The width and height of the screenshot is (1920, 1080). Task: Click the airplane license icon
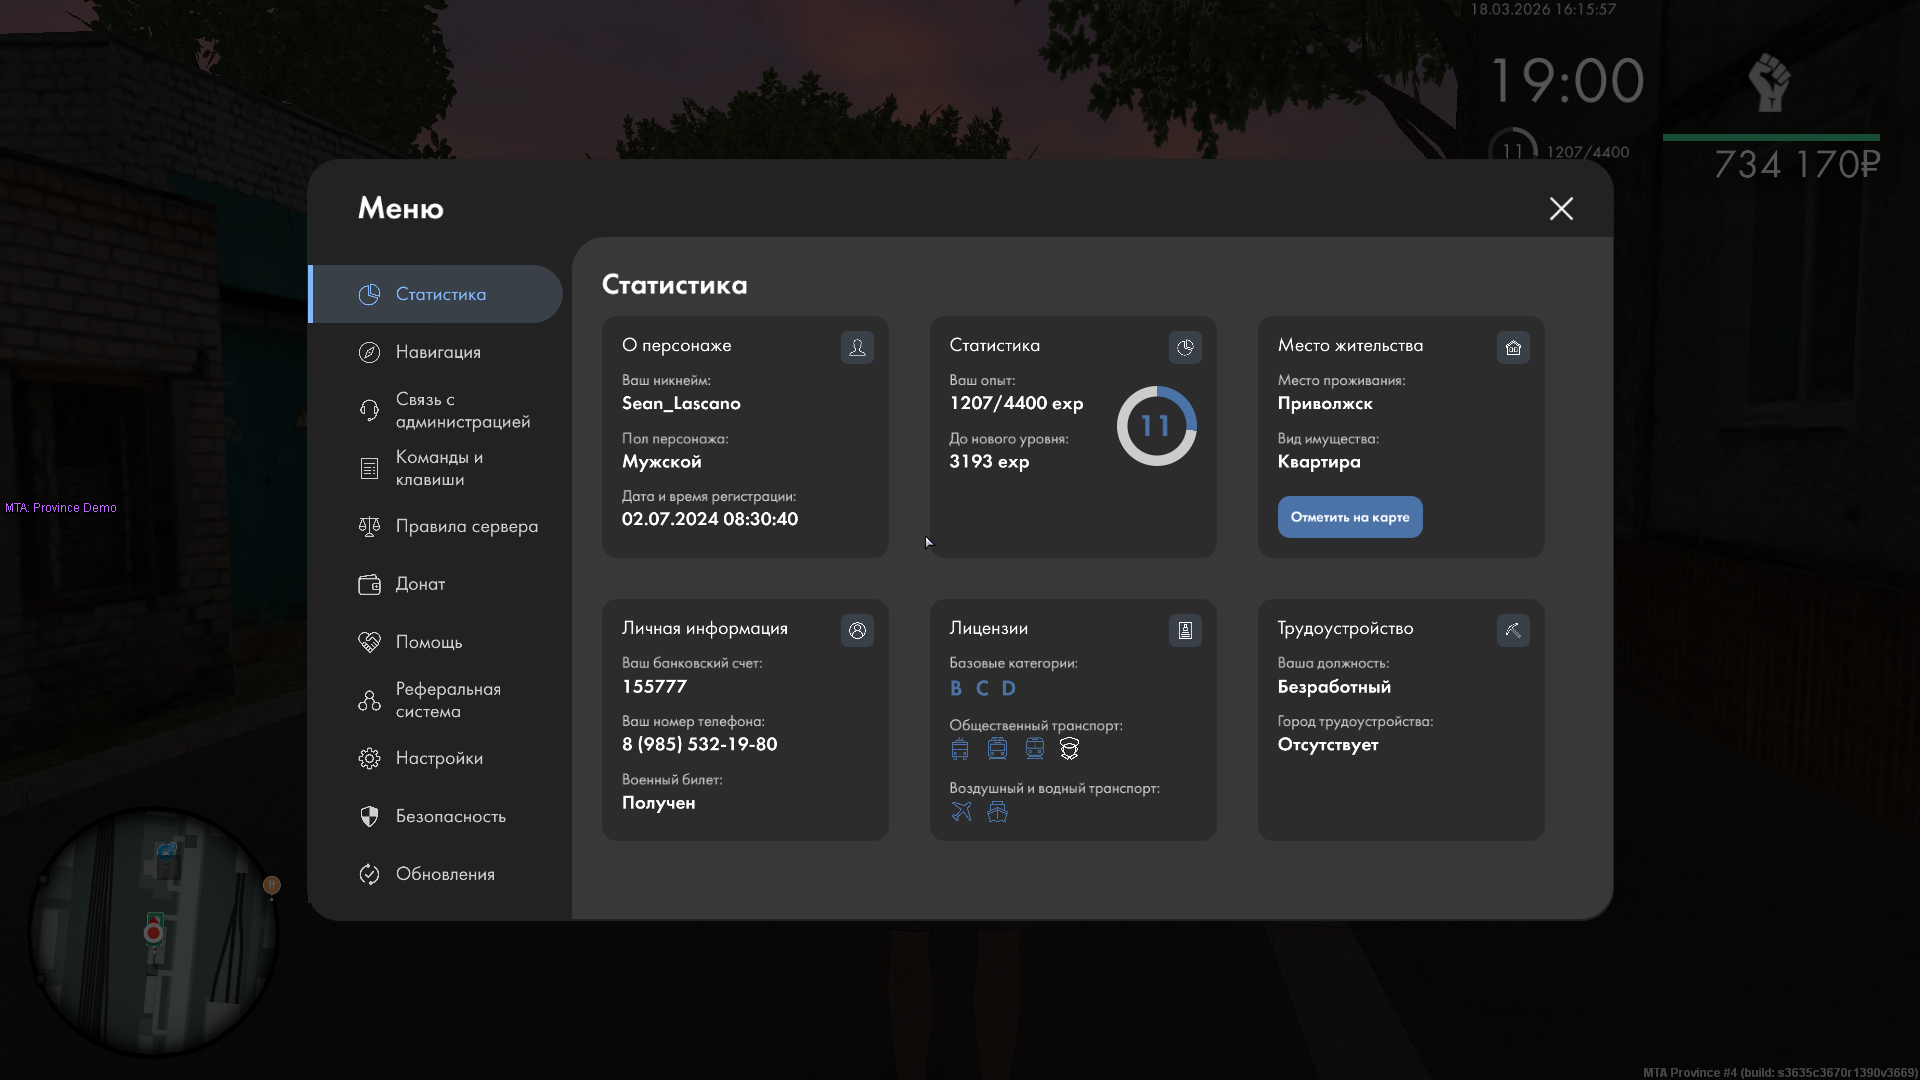[x=961, y=811]
